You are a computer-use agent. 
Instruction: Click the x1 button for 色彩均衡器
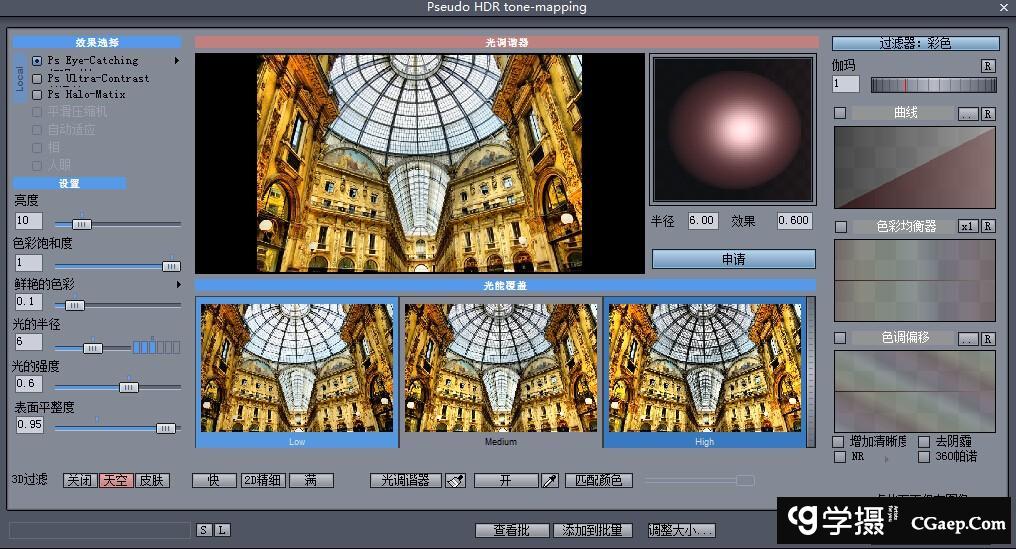pyautogui.click(x=967, y=227)
